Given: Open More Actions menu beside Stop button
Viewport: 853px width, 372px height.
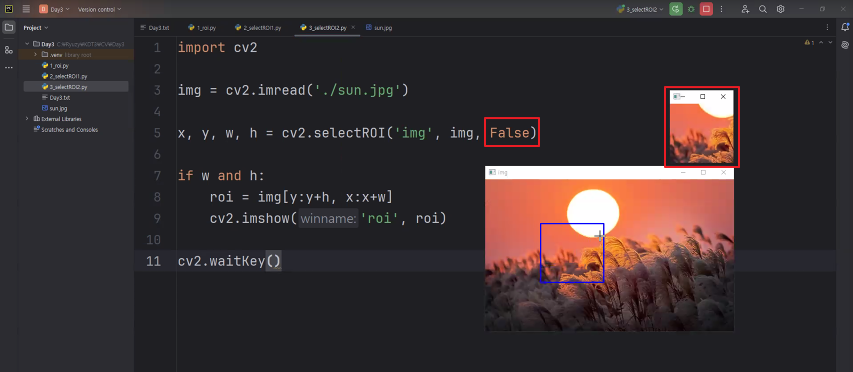Looking at the screenshot, I should point(721,9).
